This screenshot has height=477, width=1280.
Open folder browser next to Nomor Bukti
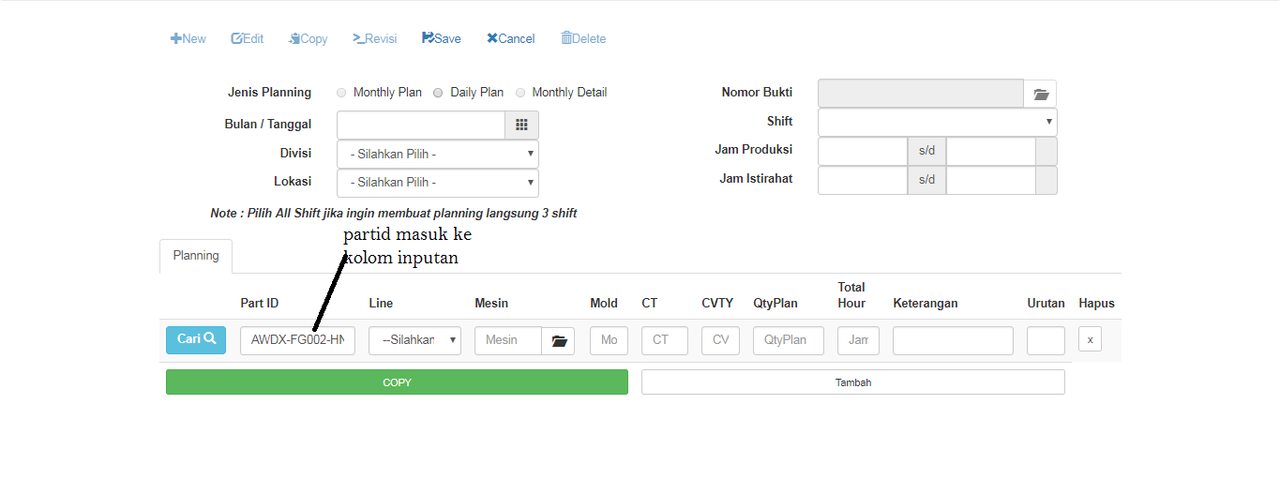tap(1040, 94)
